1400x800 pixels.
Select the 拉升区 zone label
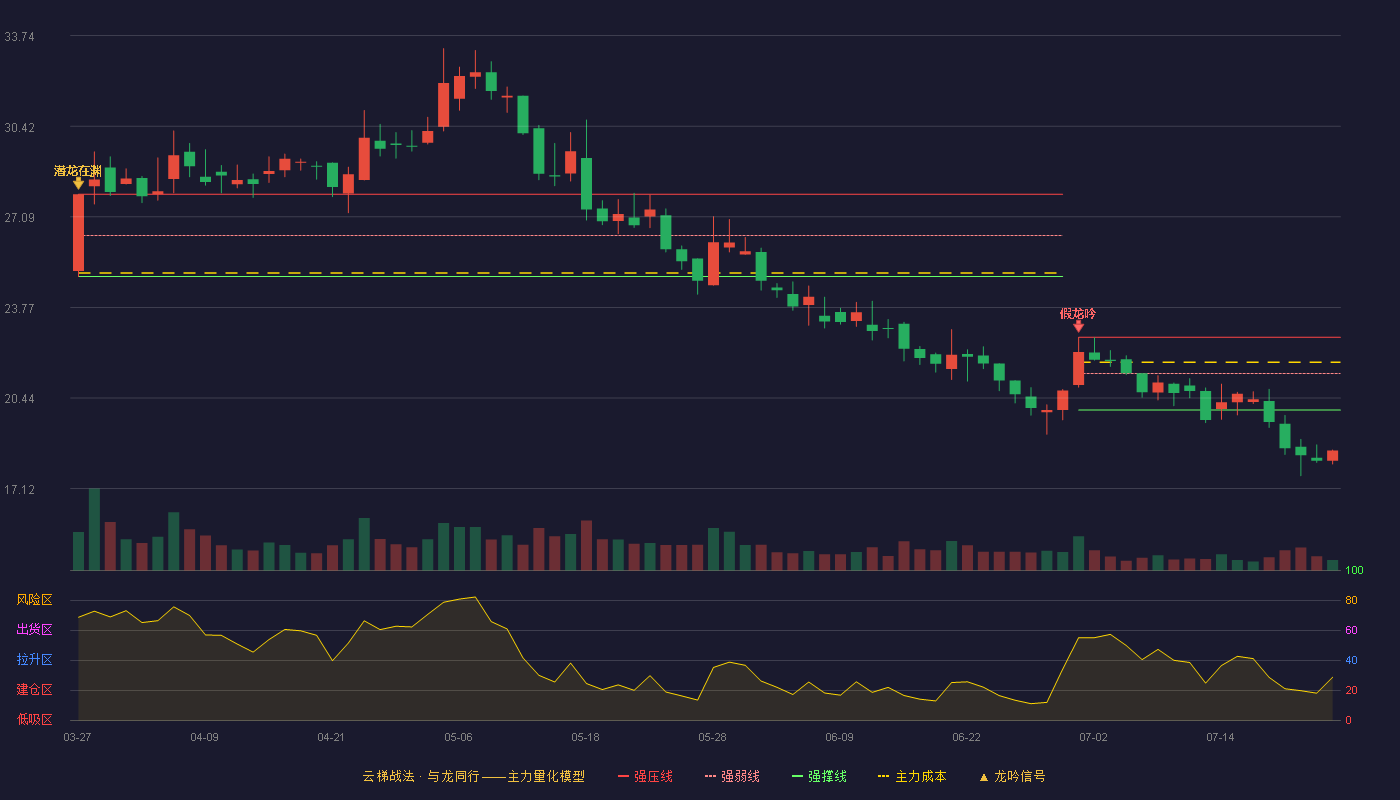click(x=34, y=660)
